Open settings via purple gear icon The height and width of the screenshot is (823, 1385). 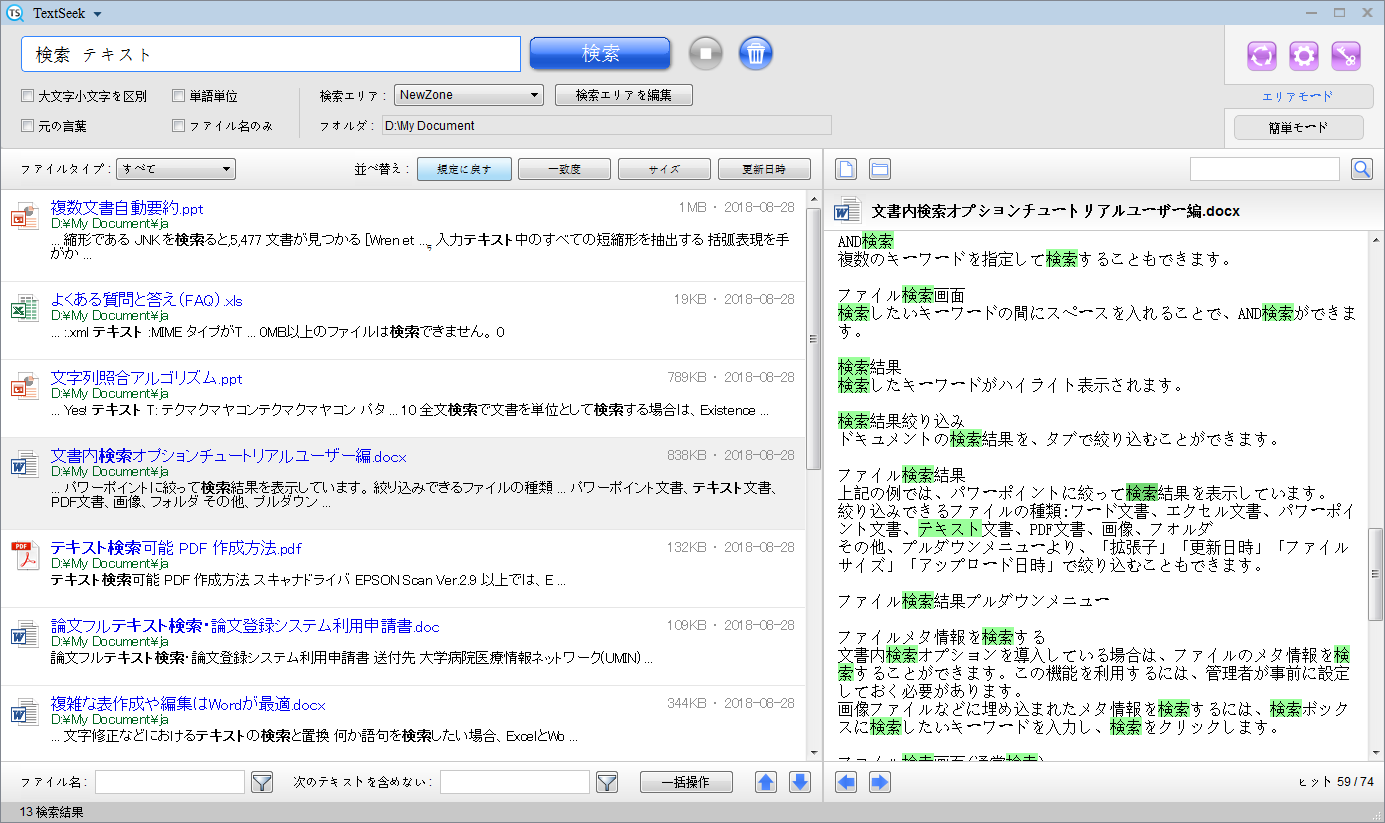point(1303,56)
